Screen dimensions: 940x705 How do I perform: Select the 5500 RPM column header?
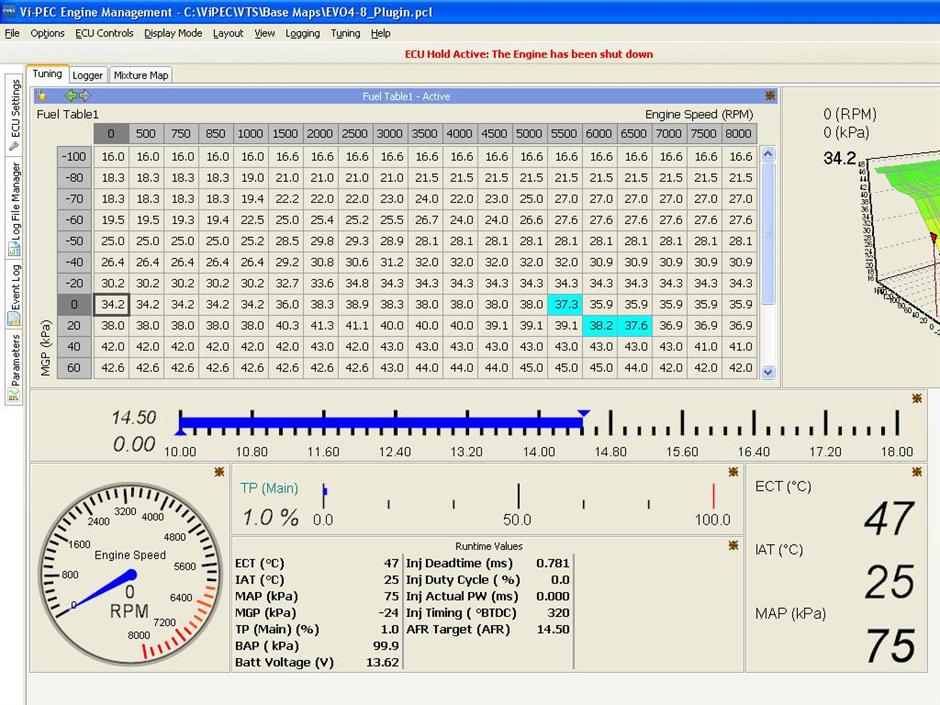565,134
